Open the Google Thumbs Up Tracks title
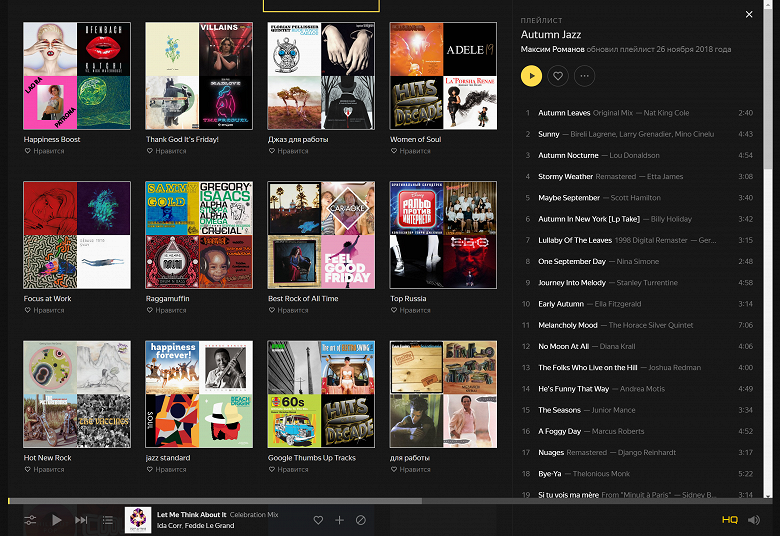780x536 pixels. 312,458
